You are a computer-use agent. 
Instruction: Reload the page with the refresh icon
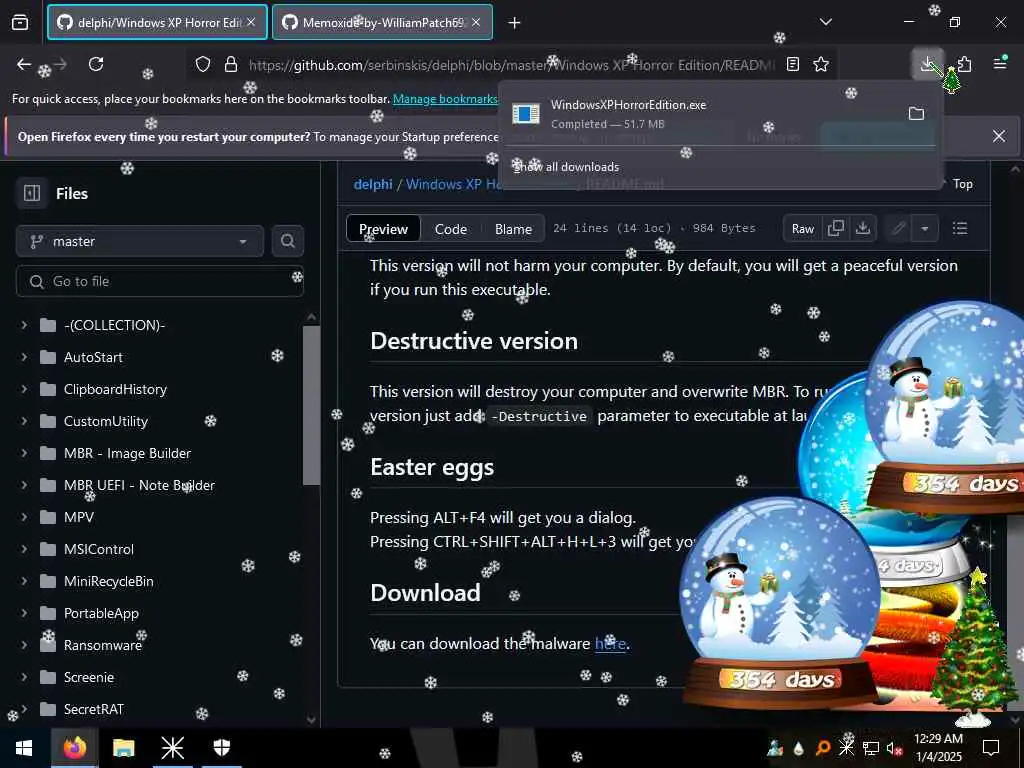(x=96, y=64)
